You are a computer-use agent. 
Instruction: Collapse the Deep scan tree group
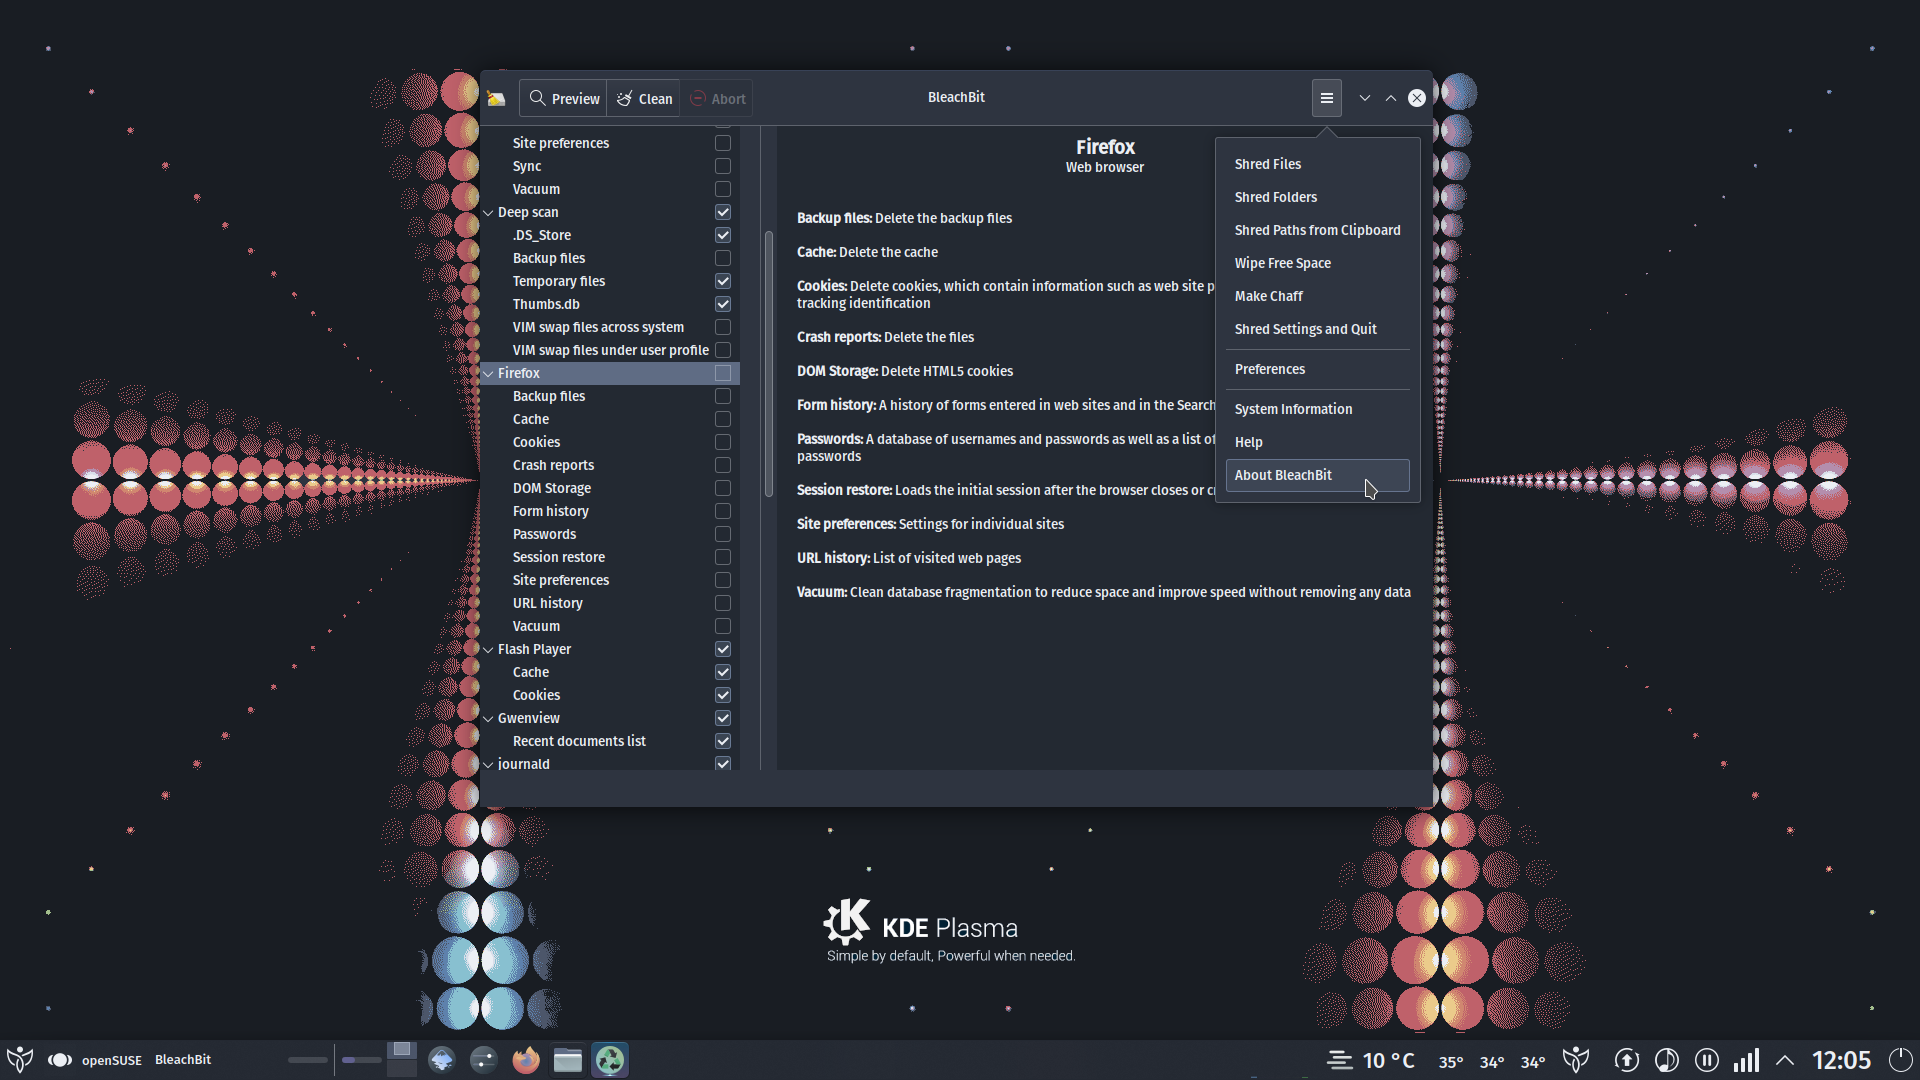point(489,213)
